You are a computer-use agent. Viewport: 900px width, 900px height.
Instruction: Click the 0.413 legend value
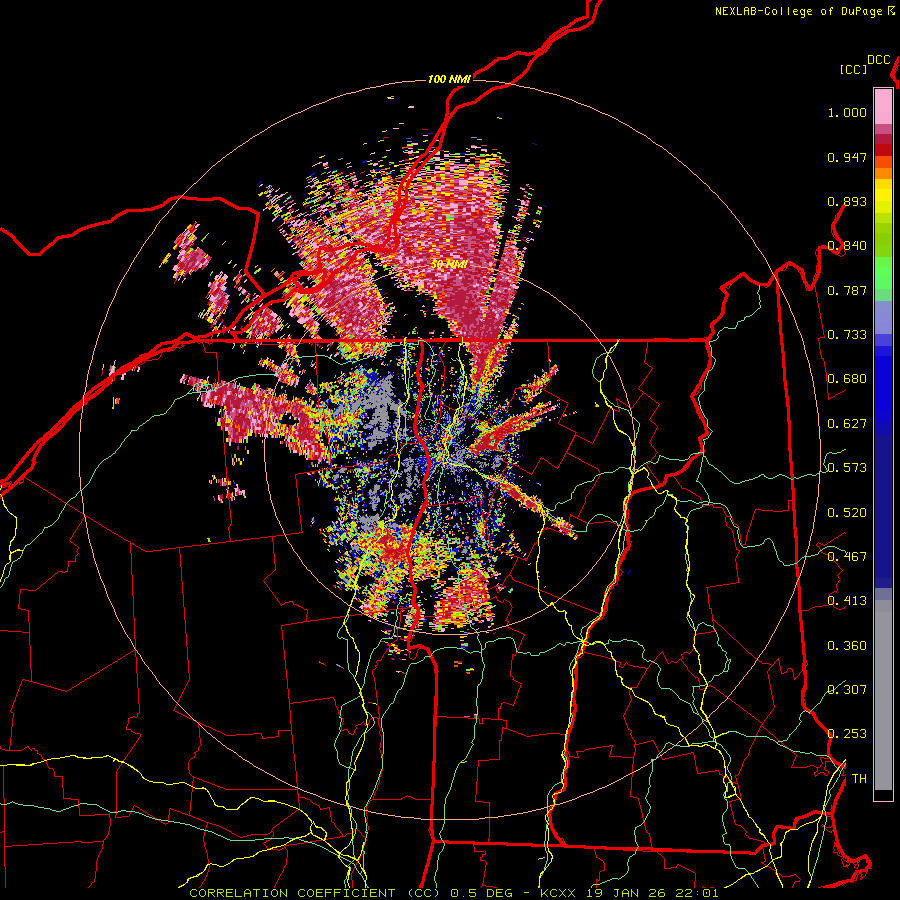pos(847,601)
